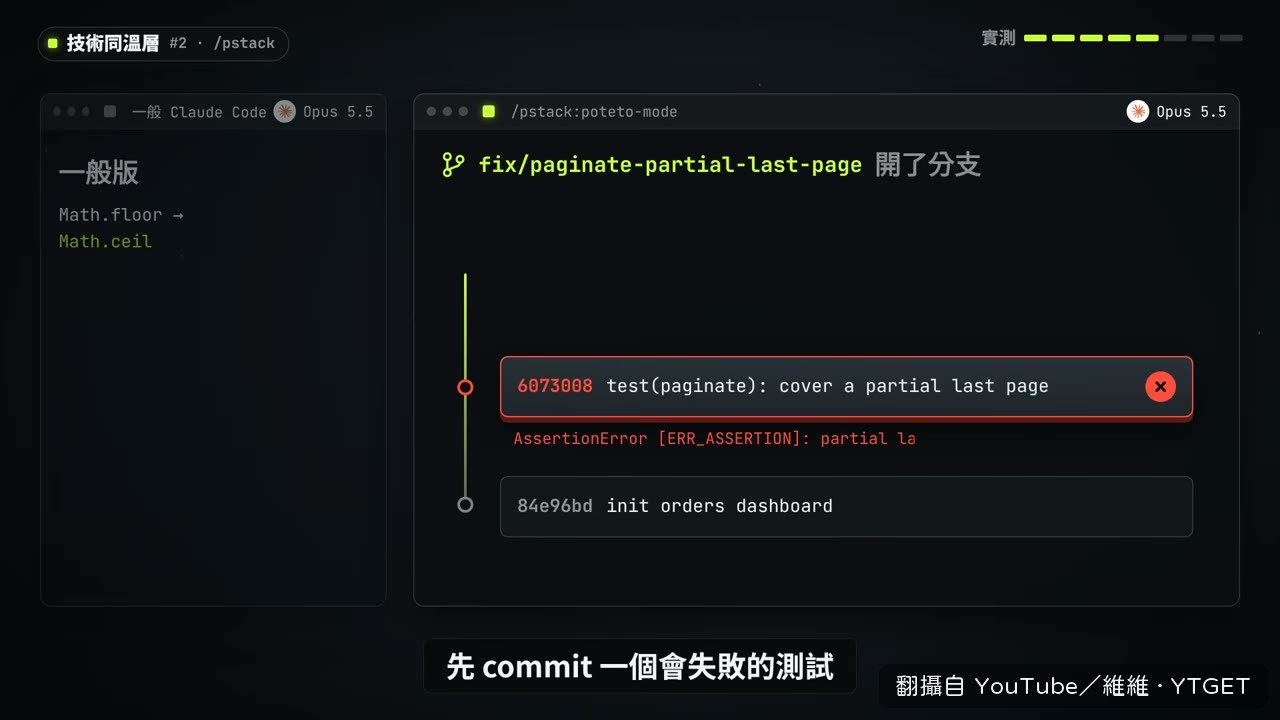This screenshot has width=1280, height=720.
Task: Click the Claude logo in the /pstack:poteto-mode window
Action: (1137, 111)
